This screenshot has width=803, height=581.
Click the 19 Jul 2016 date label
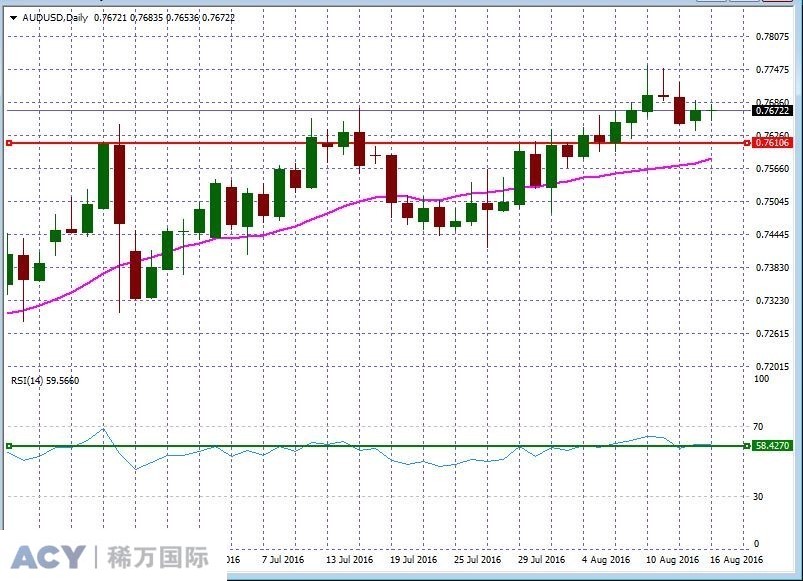point(413,560)
